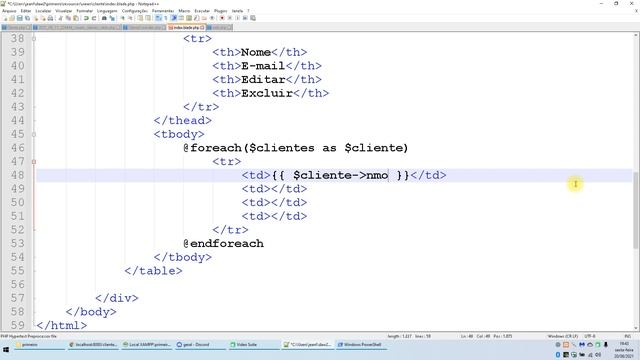640x360 pixels.
Task: Open the Ferramentas menu
Action: (163, 11)
